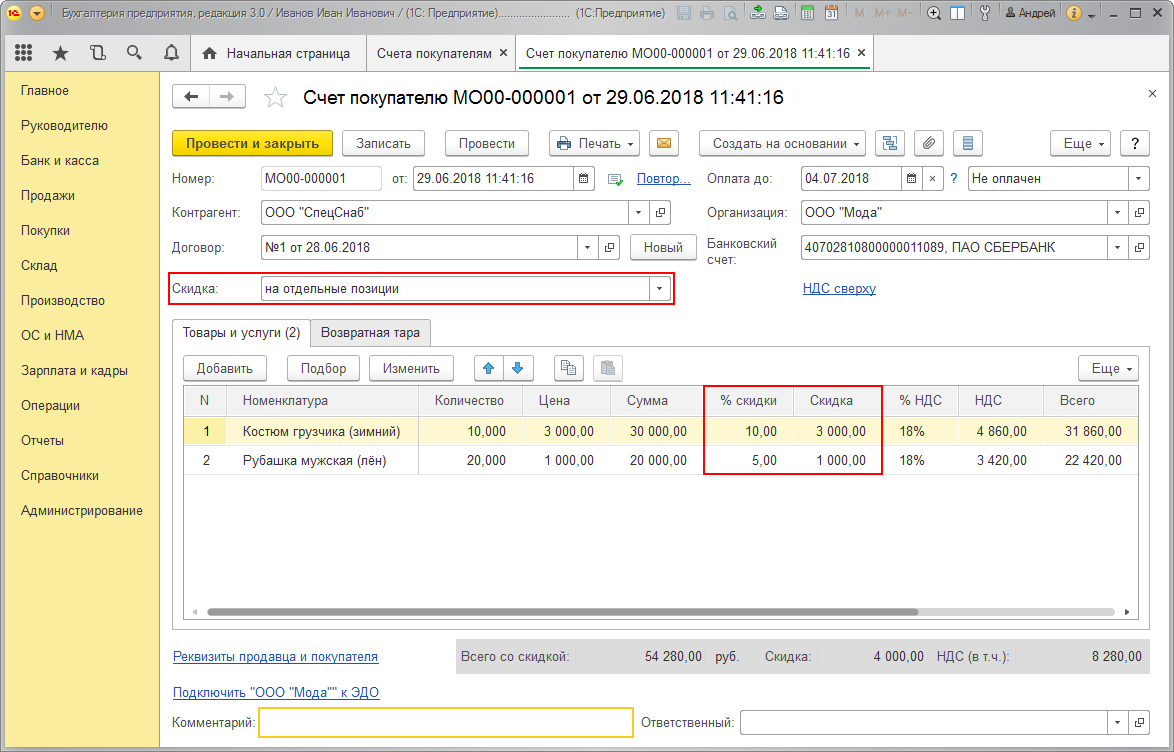Viewport: 1174px width, 752px height.
Task: Open Банковский счет dropdown arrow
Action: point(1118,247)
